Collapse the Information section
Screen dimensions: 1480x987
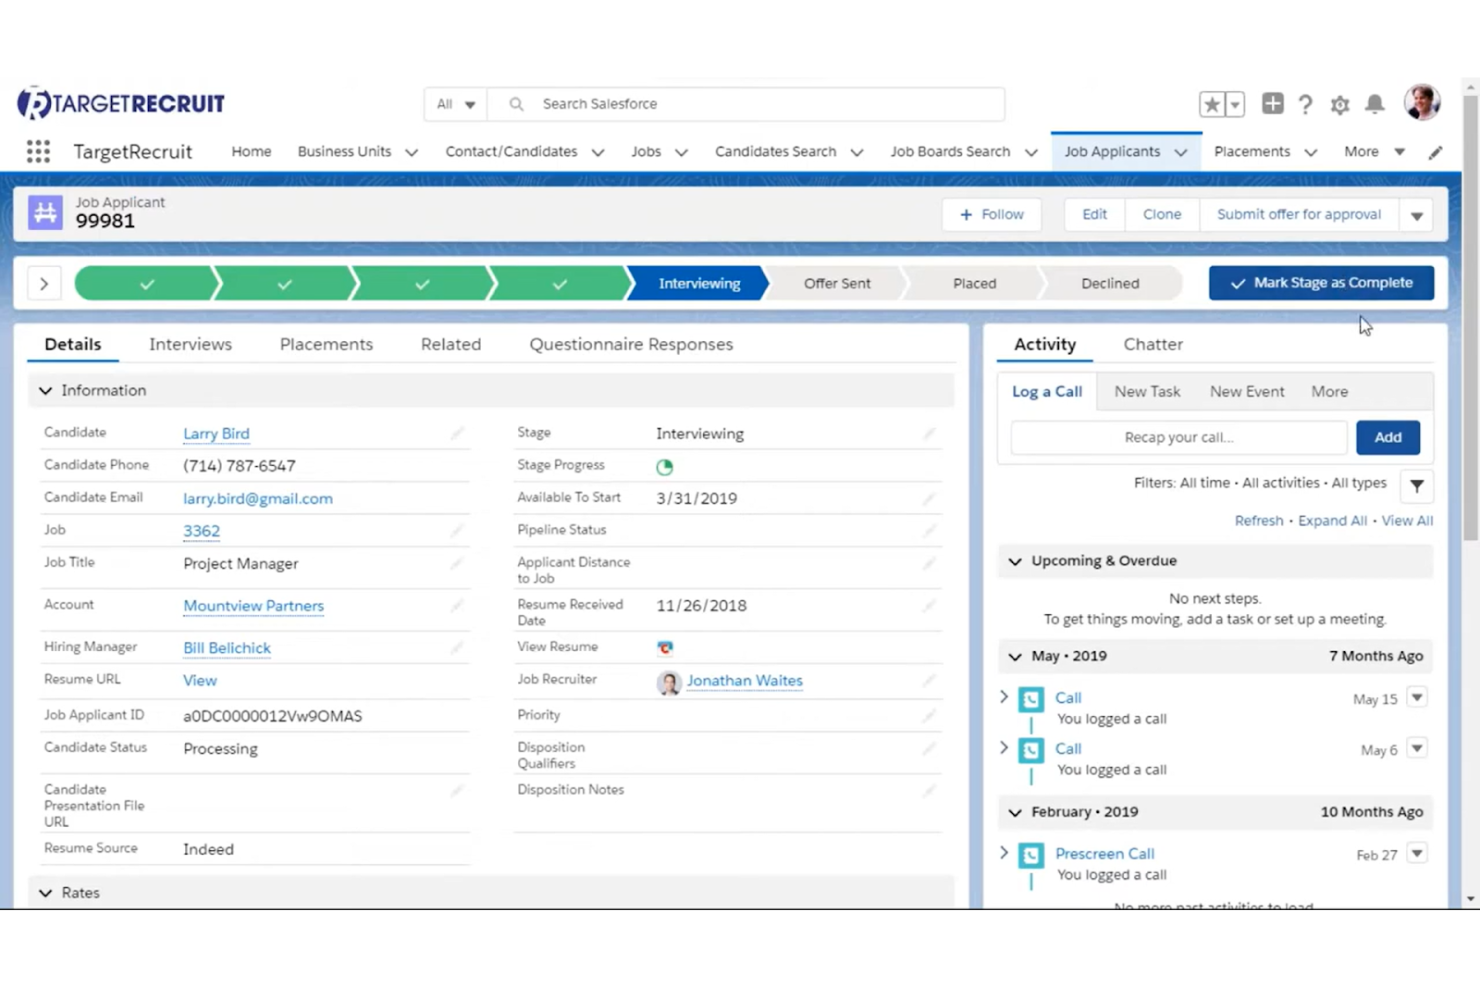pyautogui.click(x=45, y=390)
